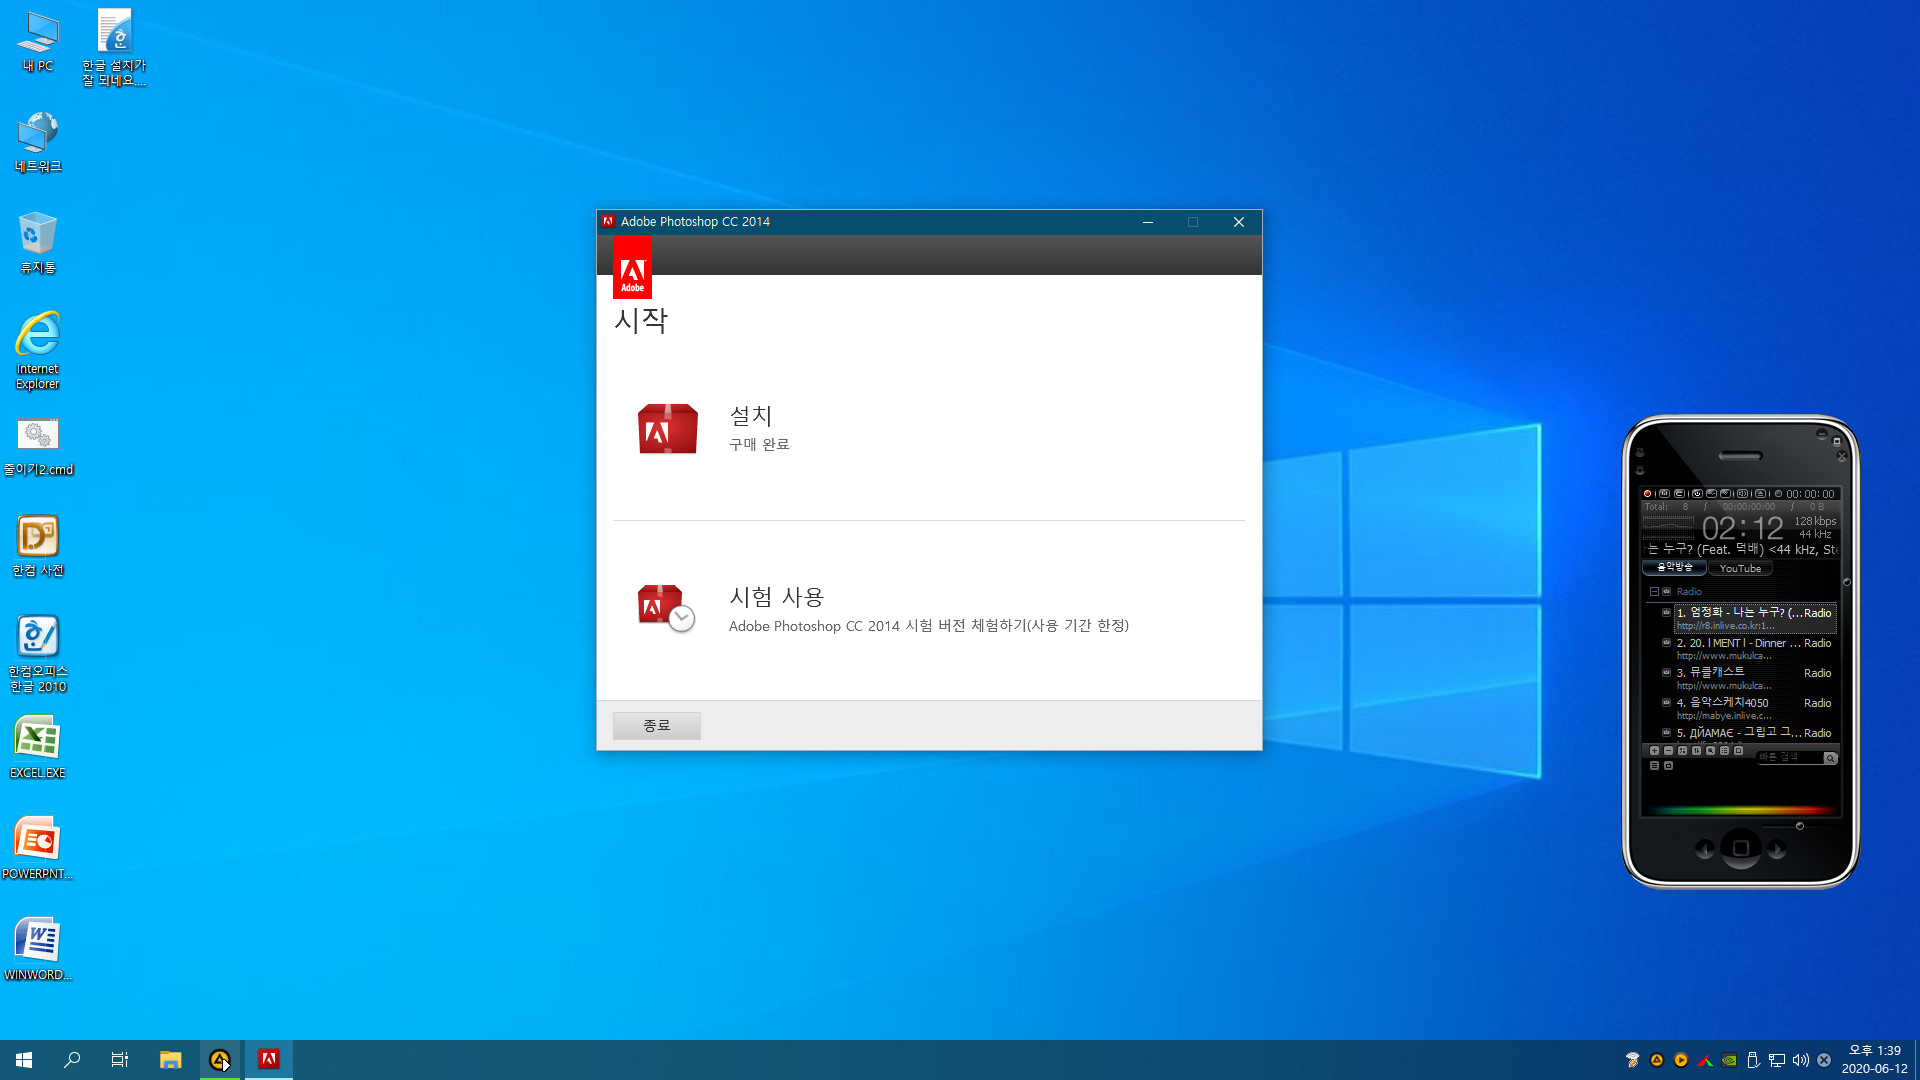This screenshot has width=1920, height=1080.
Task: Click the quick search field in player
Action: pyautogui.click(x=1790, y=757)
